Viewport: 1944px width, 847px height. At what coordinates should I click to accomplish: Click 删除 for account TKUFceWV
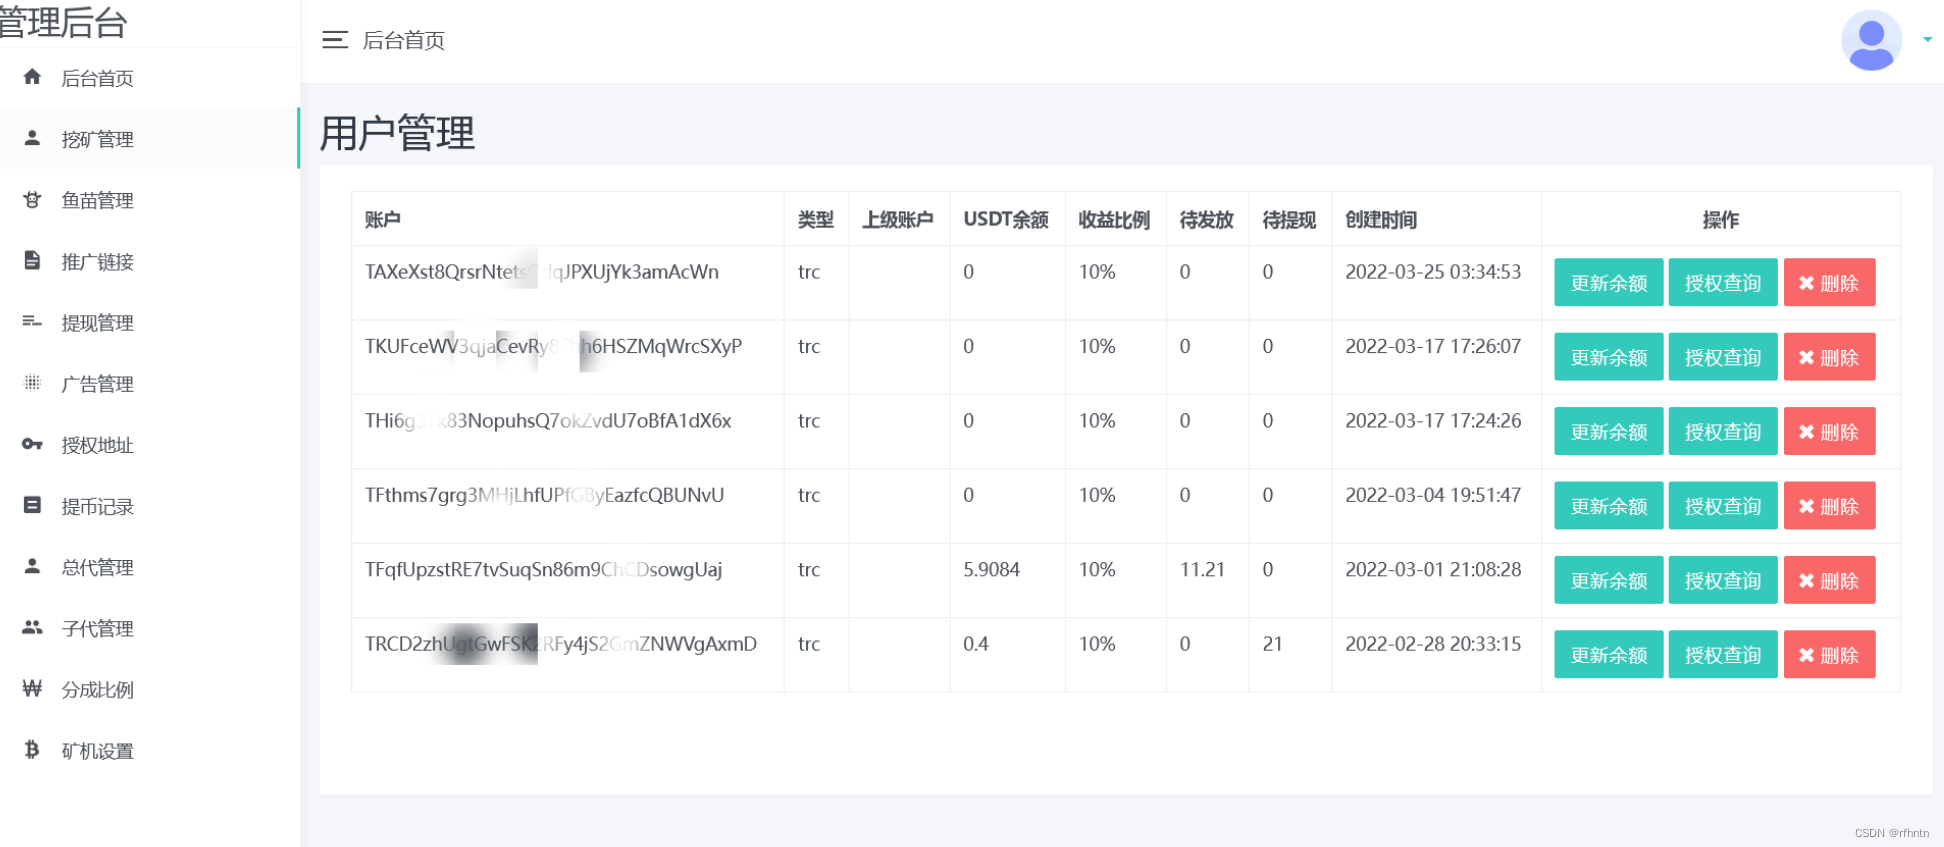coord(1829,357)
